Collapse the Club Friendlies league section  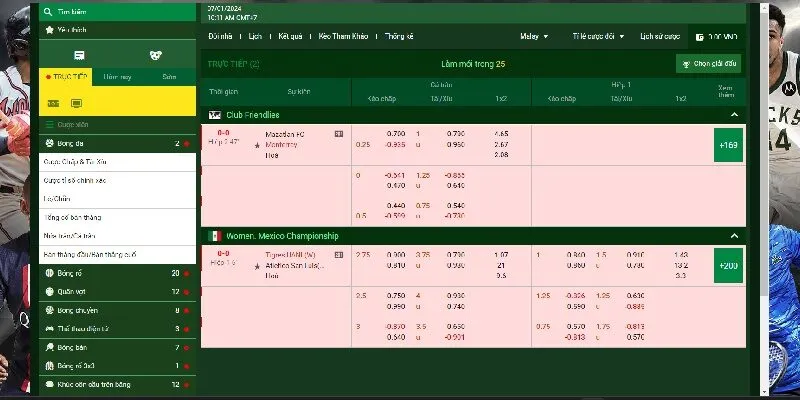(735, 115)
